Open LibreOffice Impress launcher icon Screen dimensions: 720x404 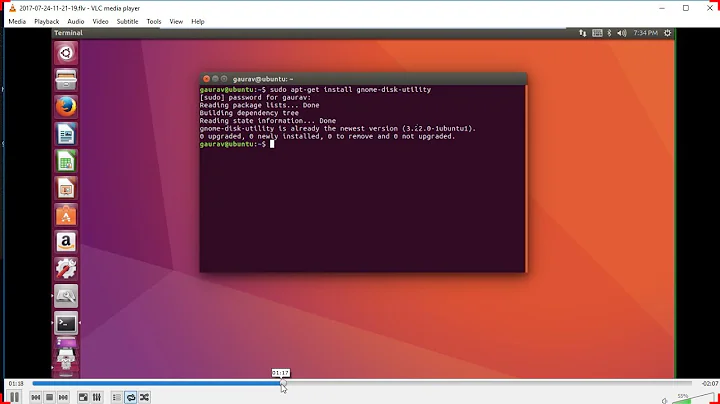point(66,188)
